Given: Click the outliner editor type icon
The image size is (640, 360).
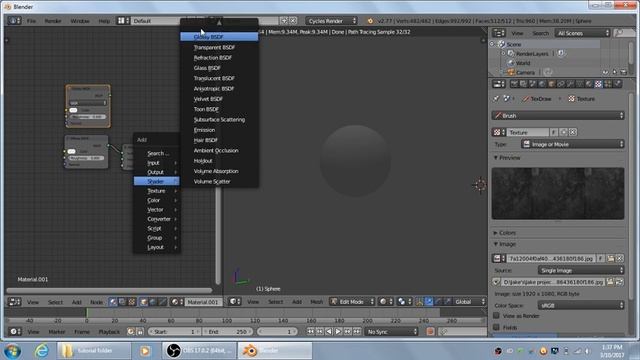Looking at the screenshot, I should 499,33.
